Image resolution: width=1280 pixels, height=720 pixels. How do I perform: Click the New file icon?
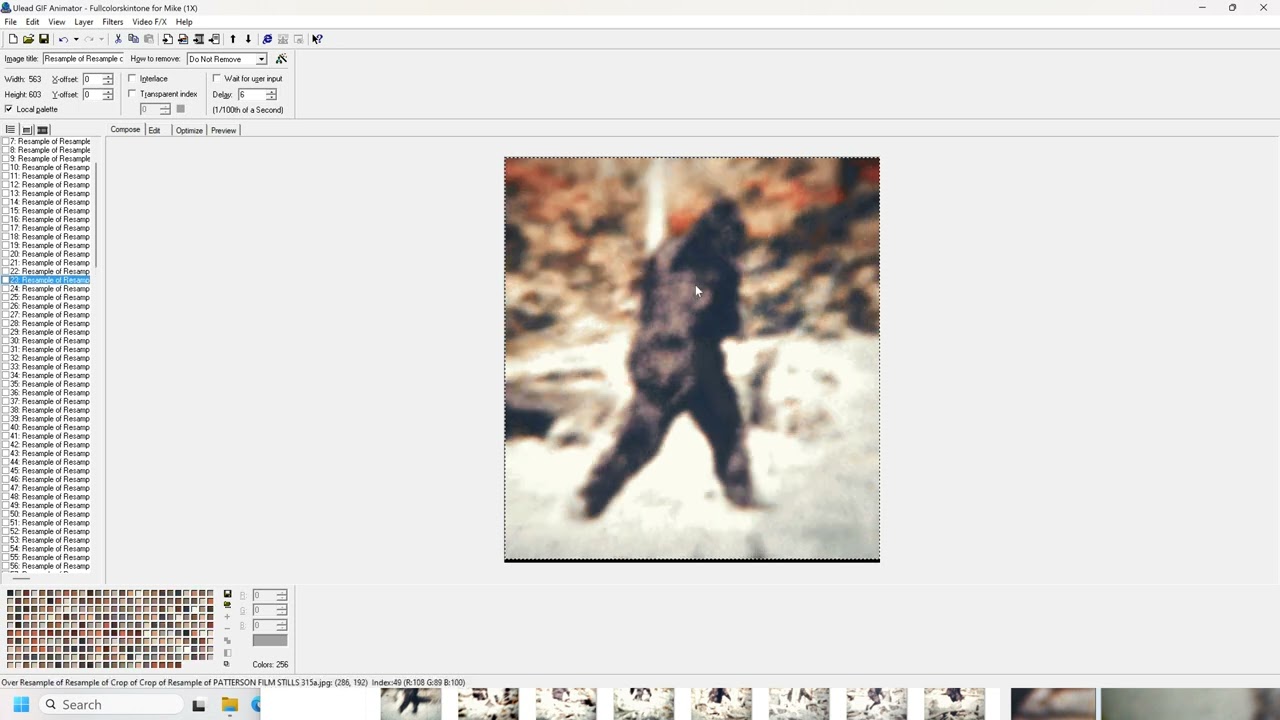(x=13, y=39)
